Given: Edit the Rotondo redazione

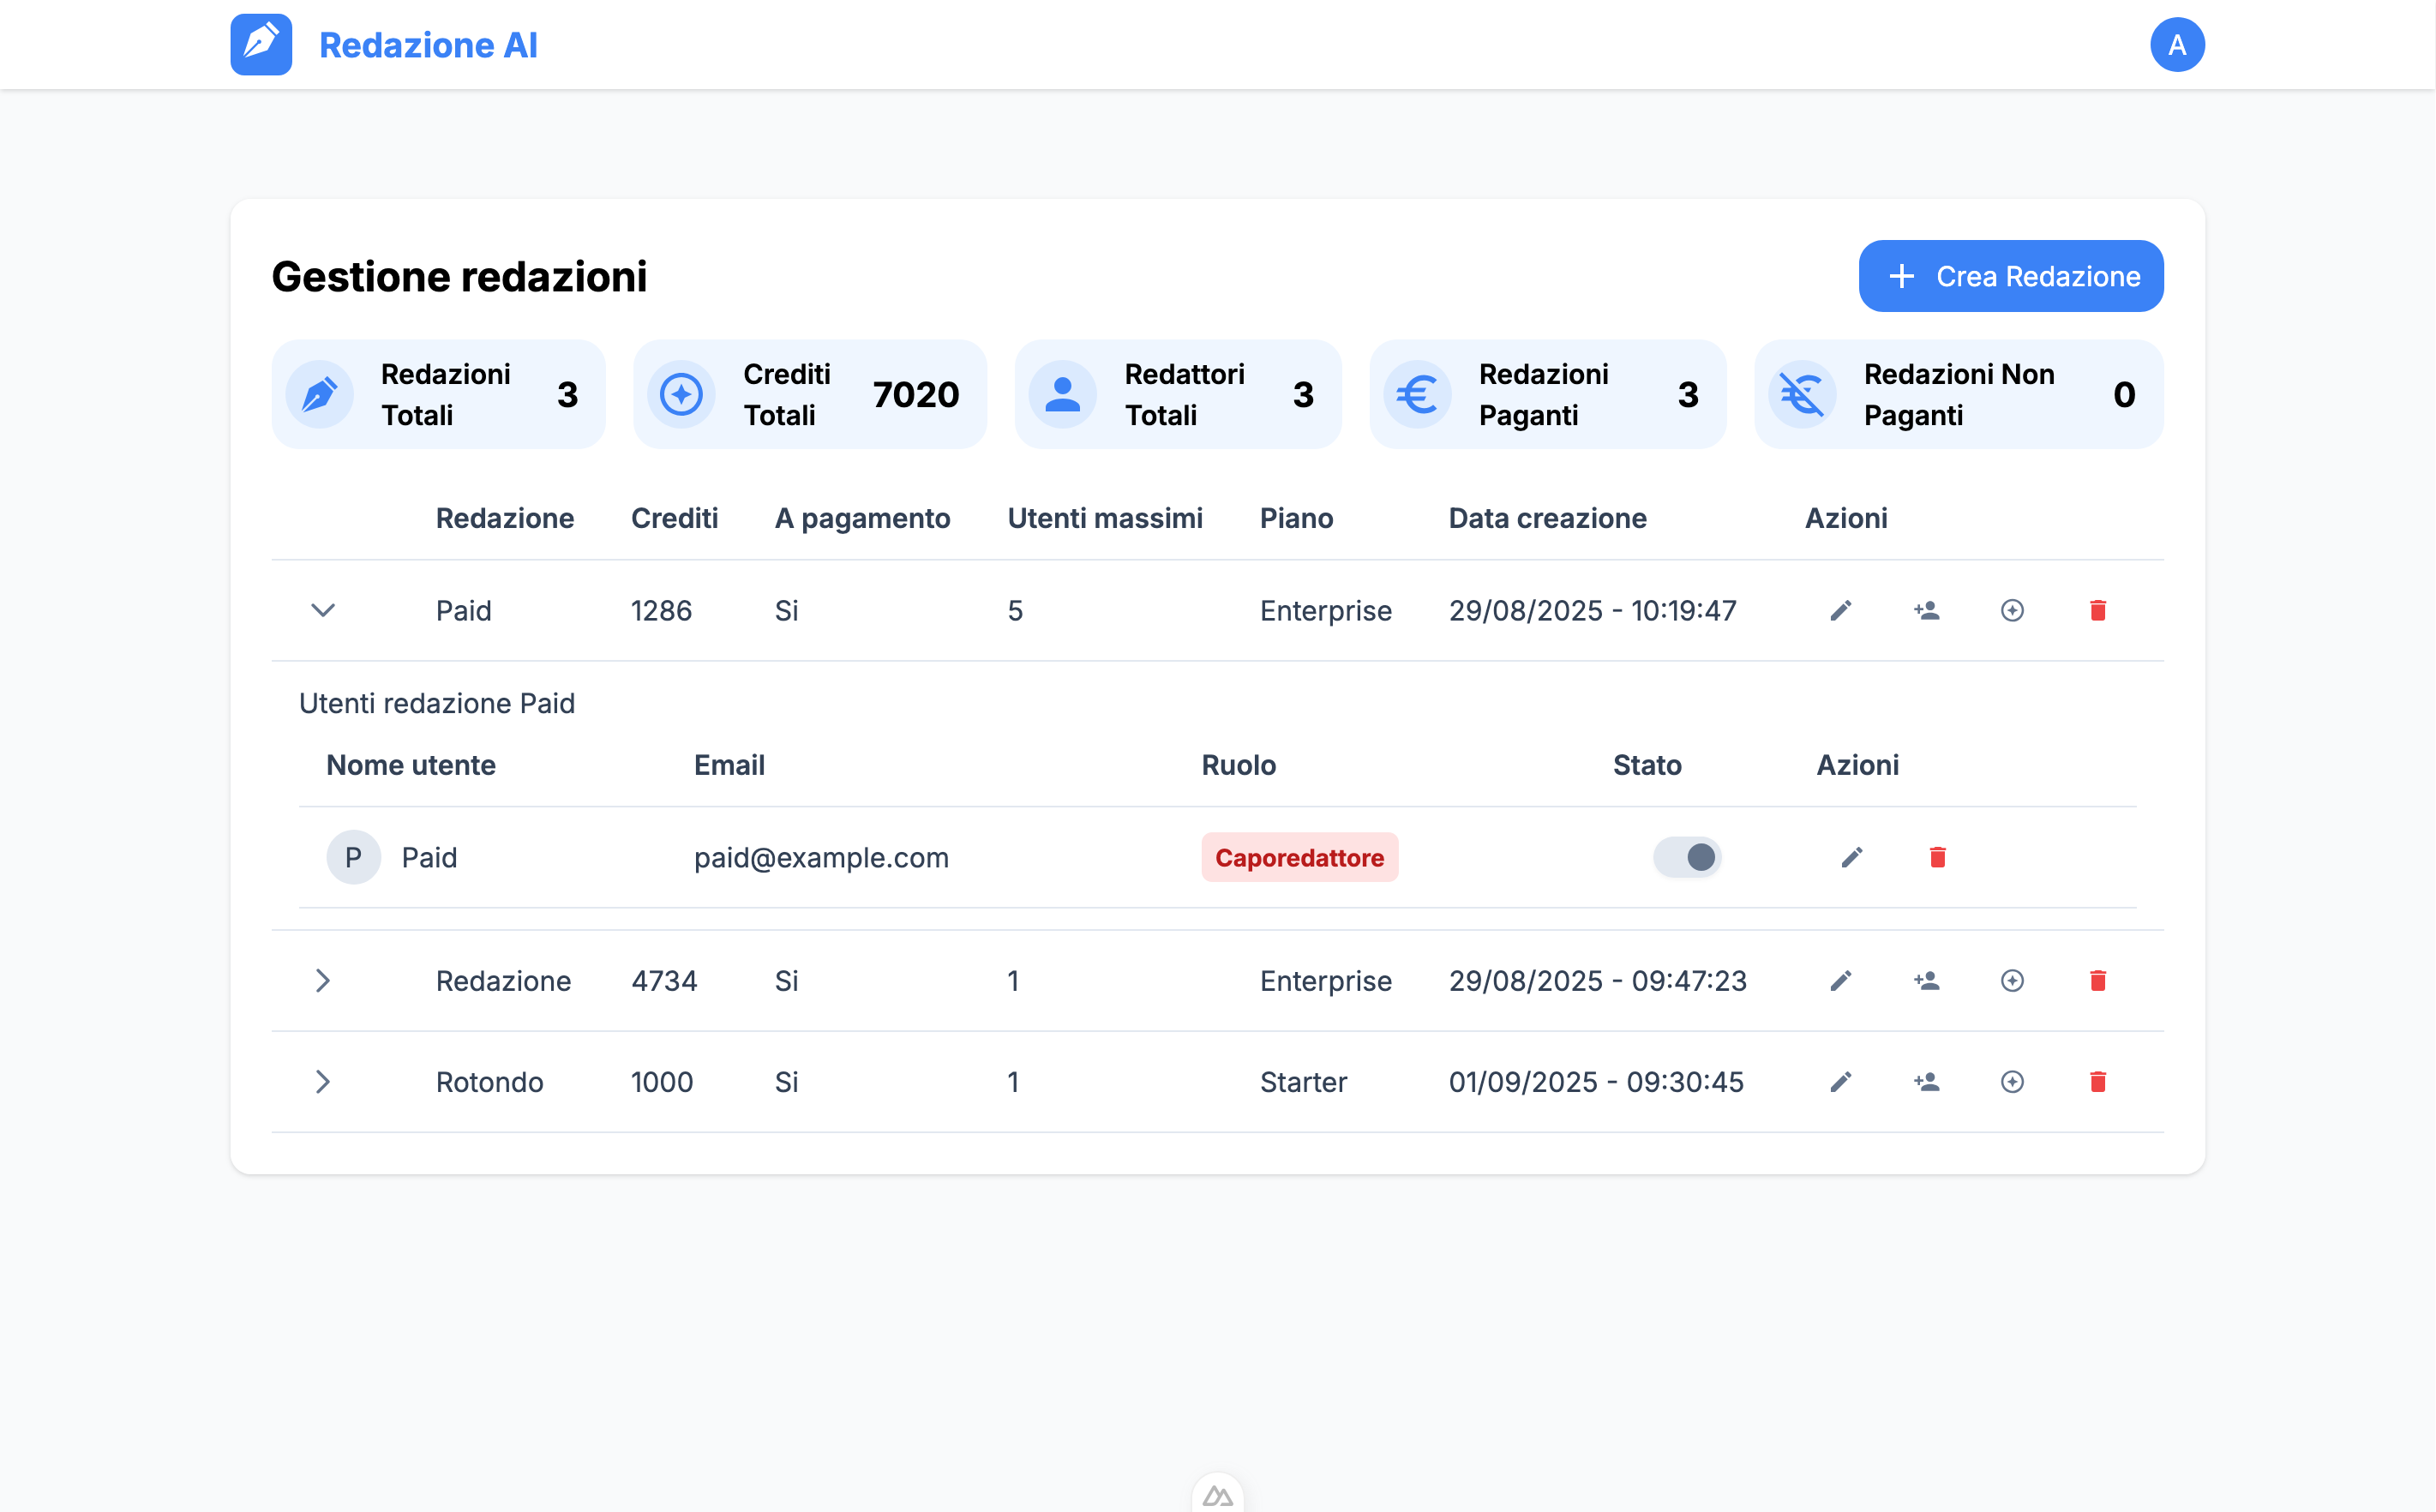Looking at the screenshot, I should (x=1841, y=1081).
